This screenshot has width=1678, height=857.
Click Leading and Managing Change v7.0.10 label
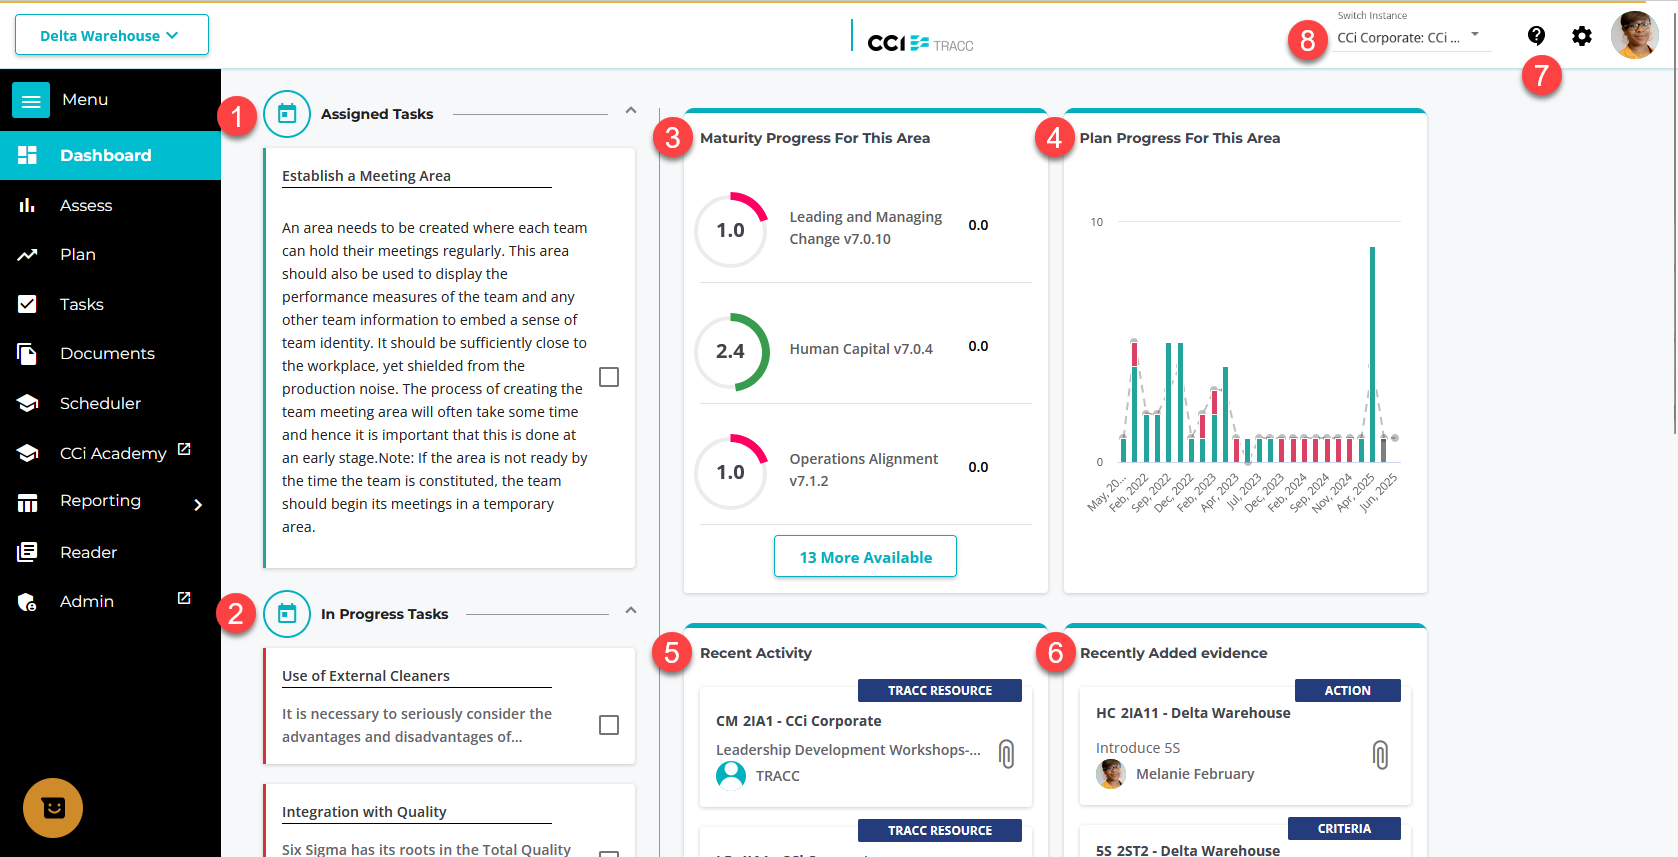(866, 228)
